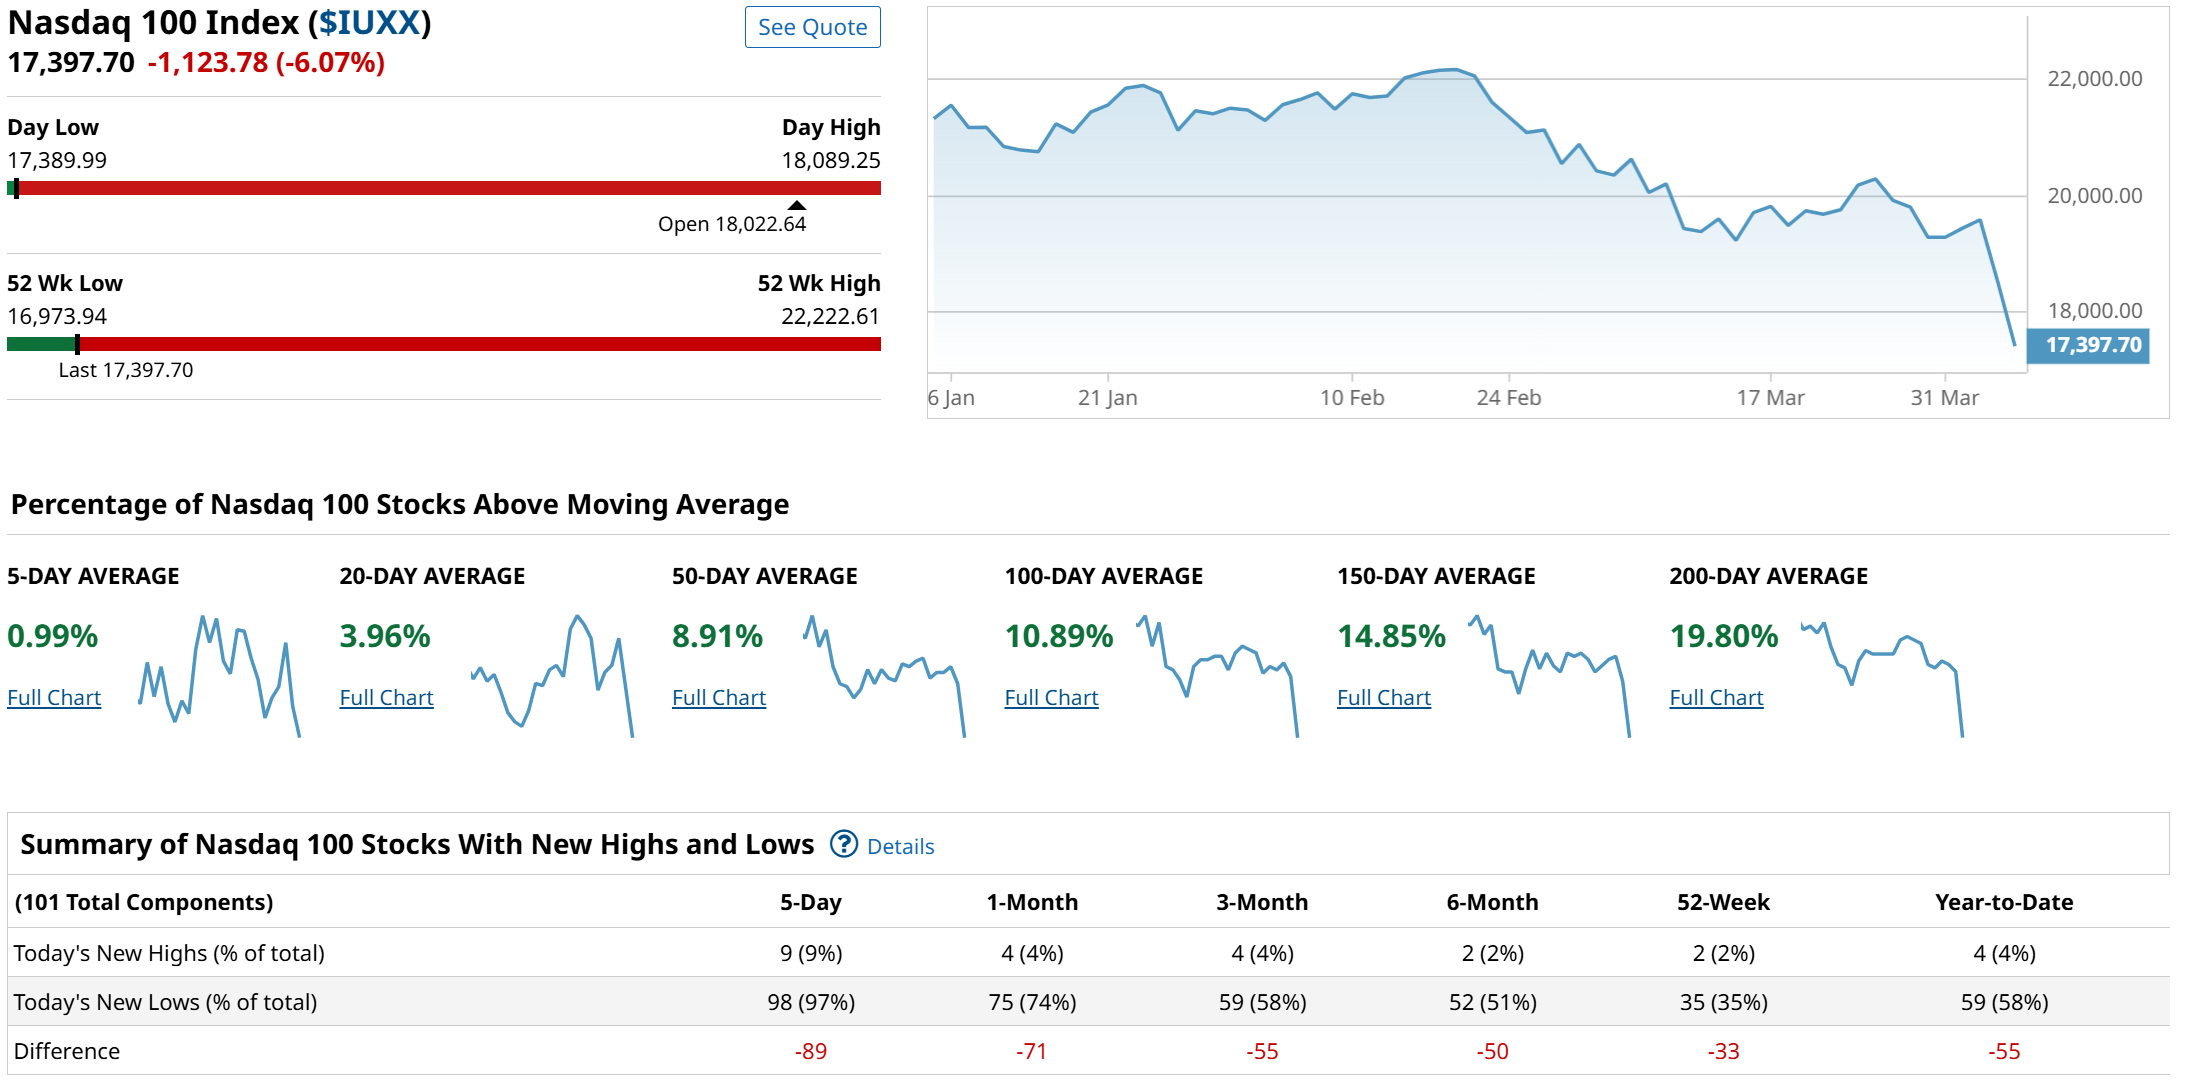The height and width of the screenshot is (1089, 2187).
Task: Open the $IUXX symbol link
Action: (x=369, y=22)
